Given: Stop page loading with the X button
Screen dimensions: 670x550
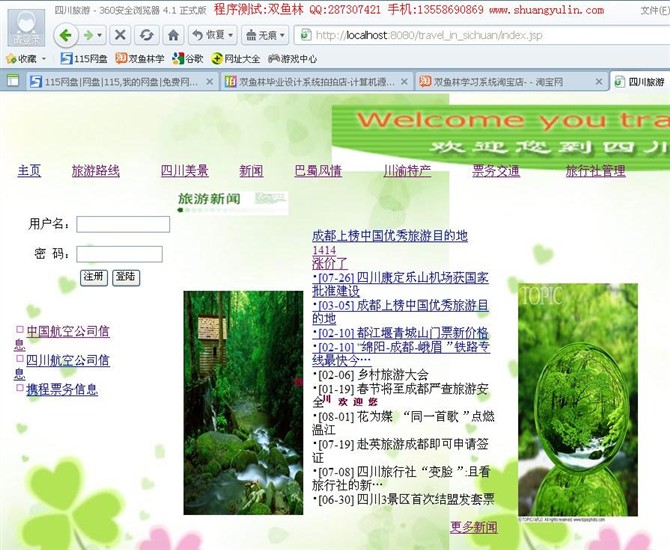Looking at the screenshot, I should (x=120, y=35).
